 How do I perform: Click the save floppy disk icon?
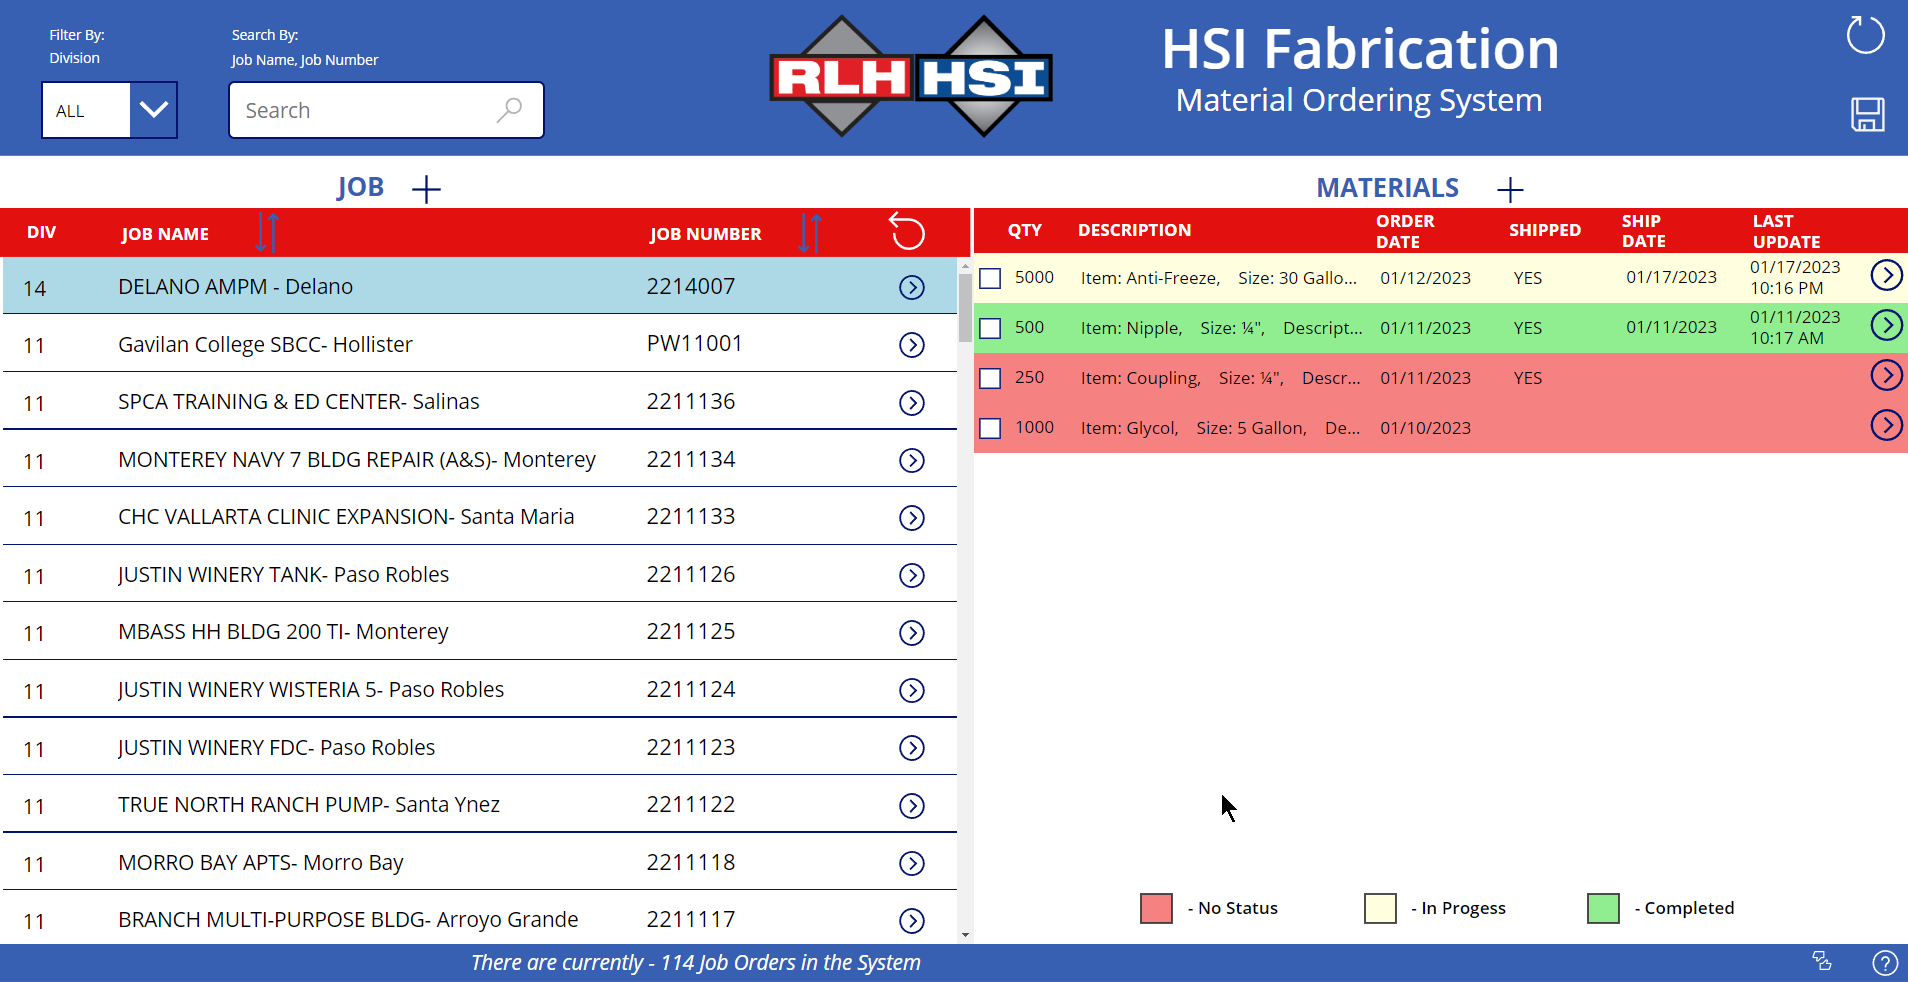point(1867,114)
